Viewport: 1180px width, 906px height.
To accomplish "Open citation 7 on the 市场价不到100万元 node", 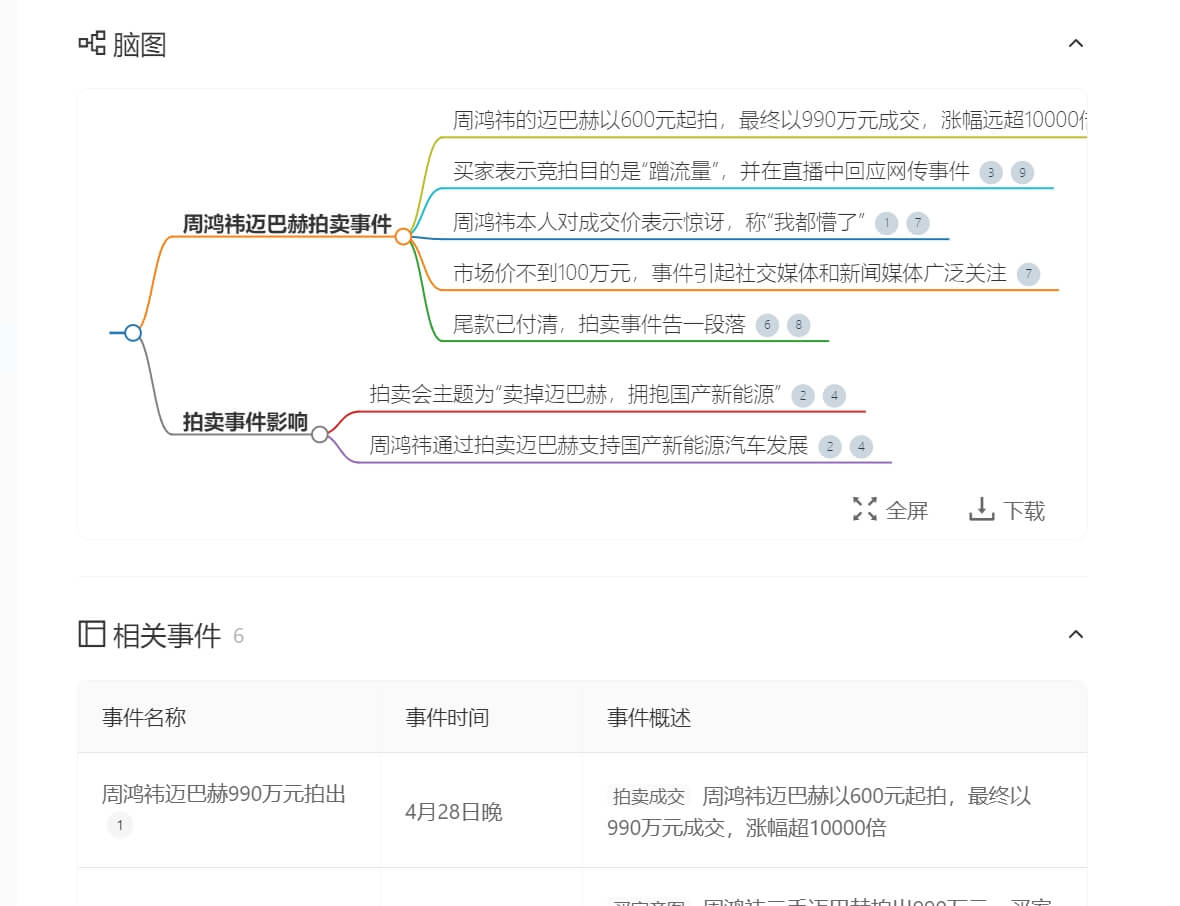I will [1028, 273].
